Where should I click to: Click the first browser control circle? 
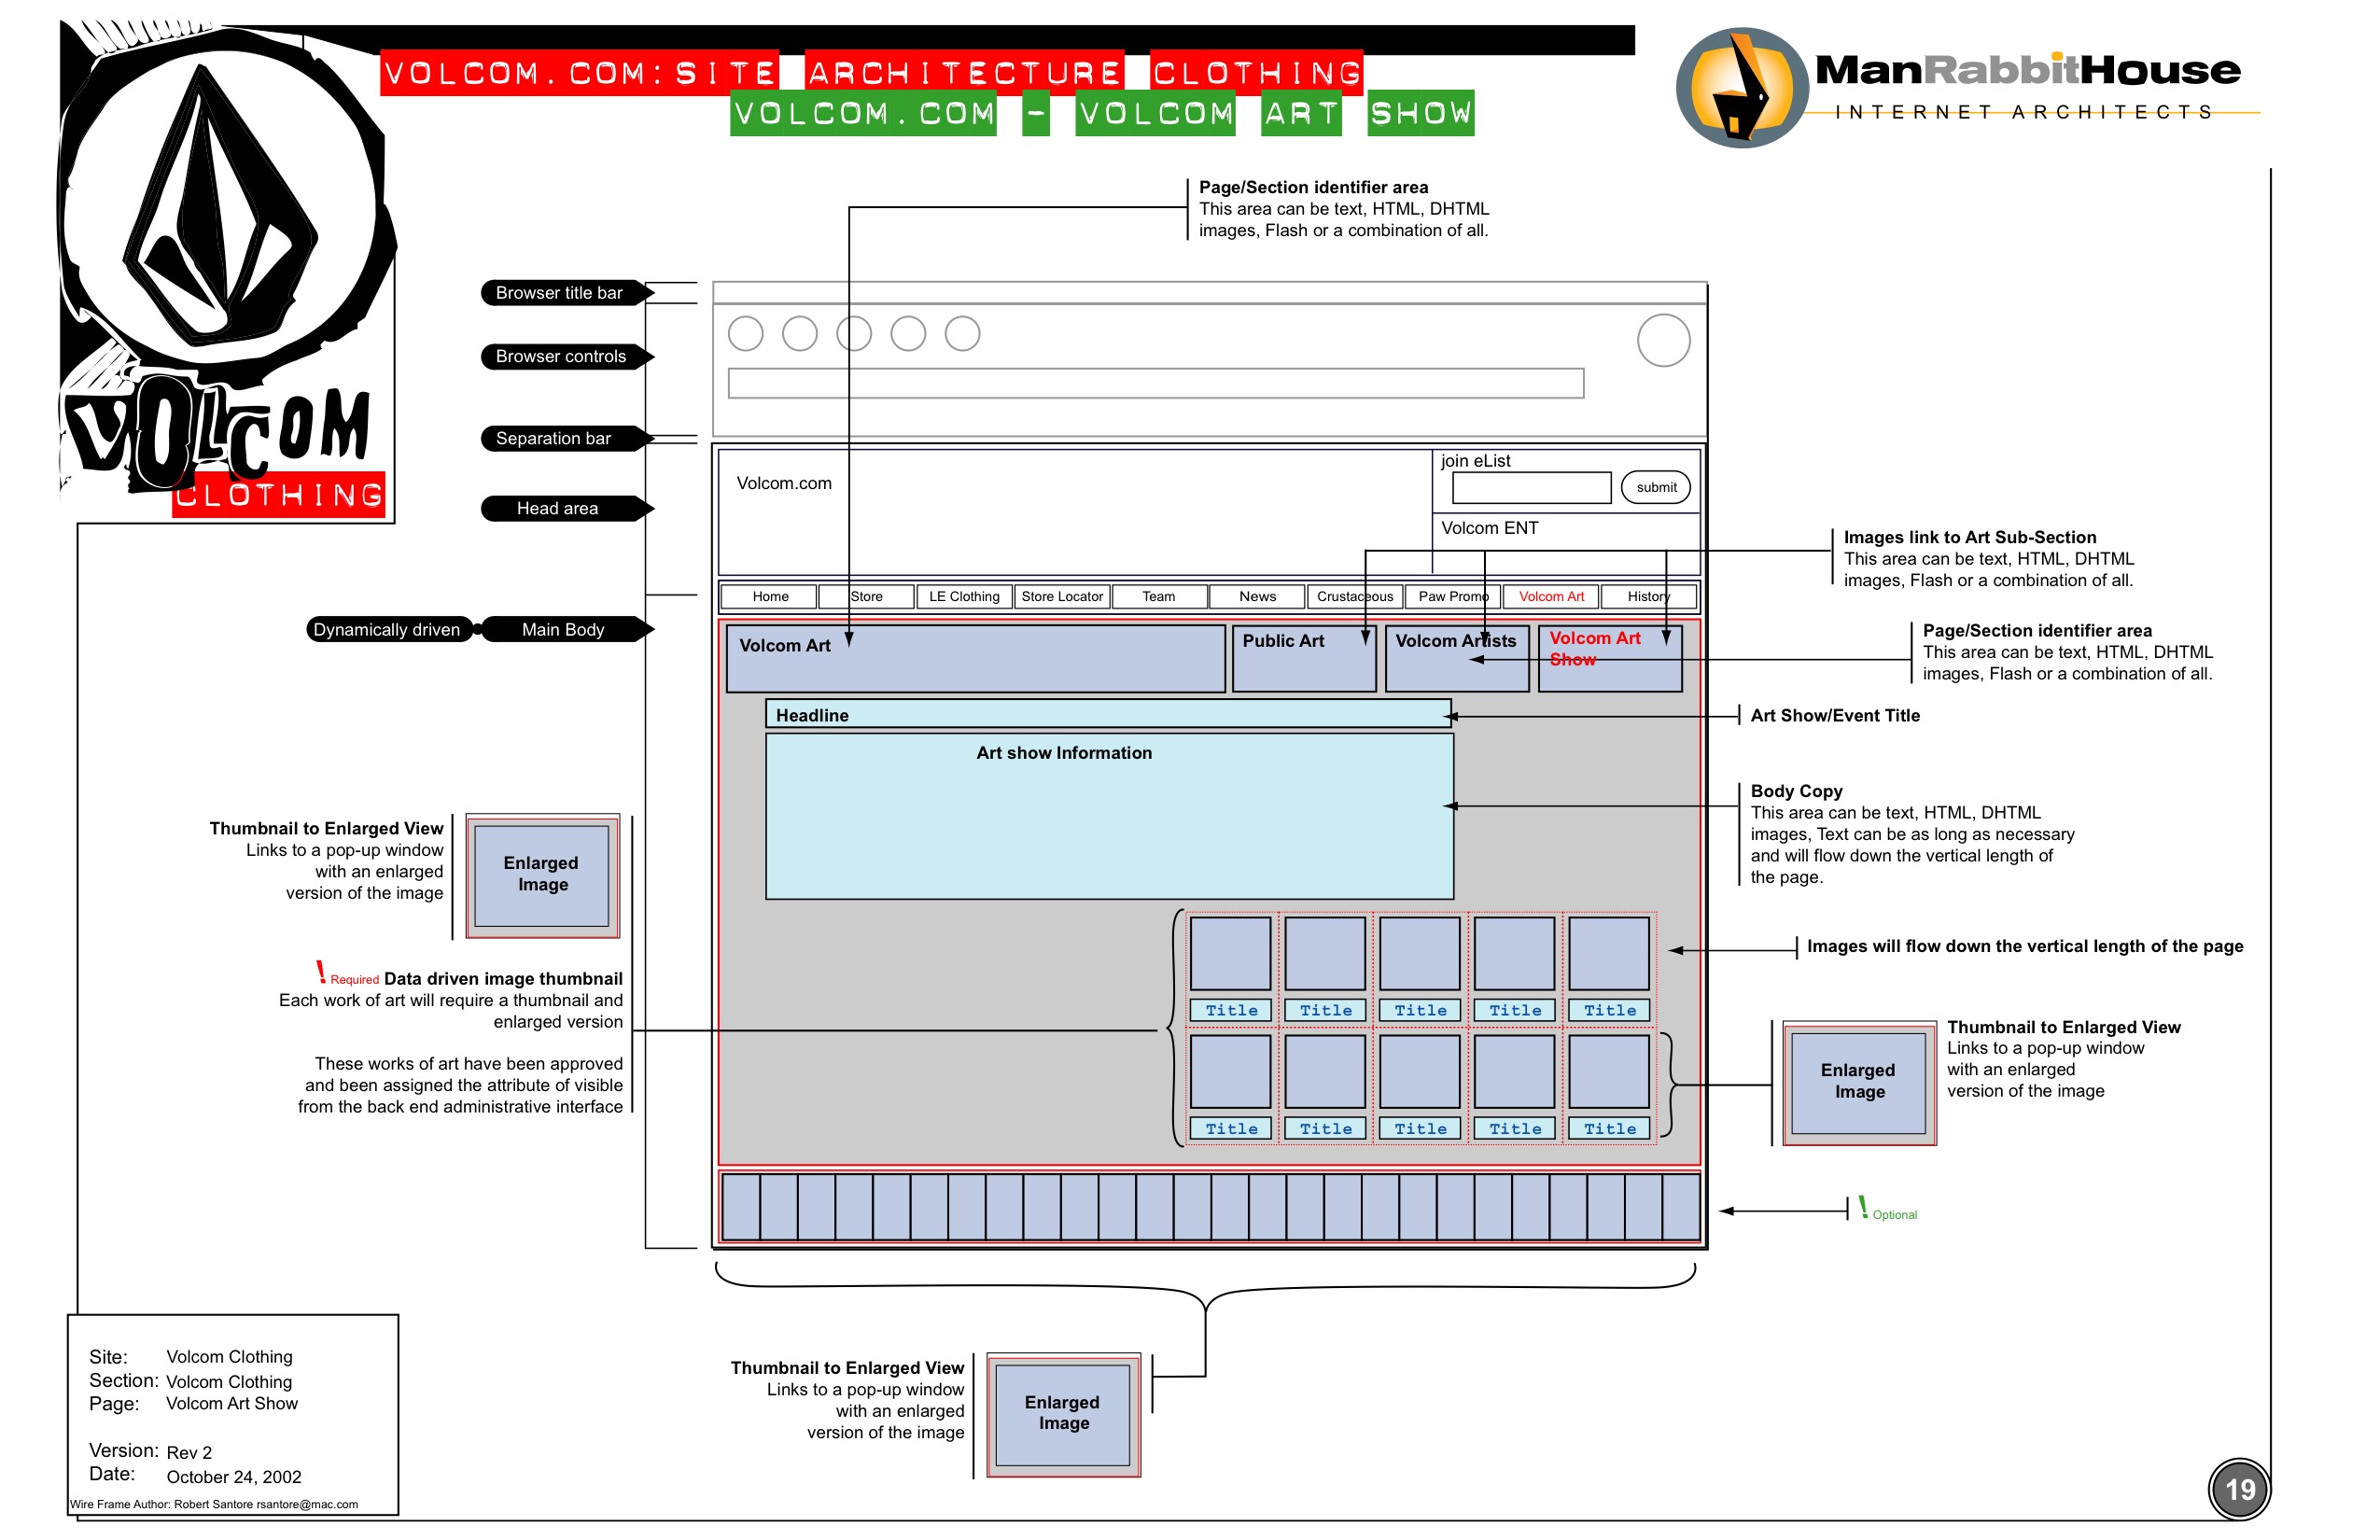pyautogui.click(x=745, y=334)
